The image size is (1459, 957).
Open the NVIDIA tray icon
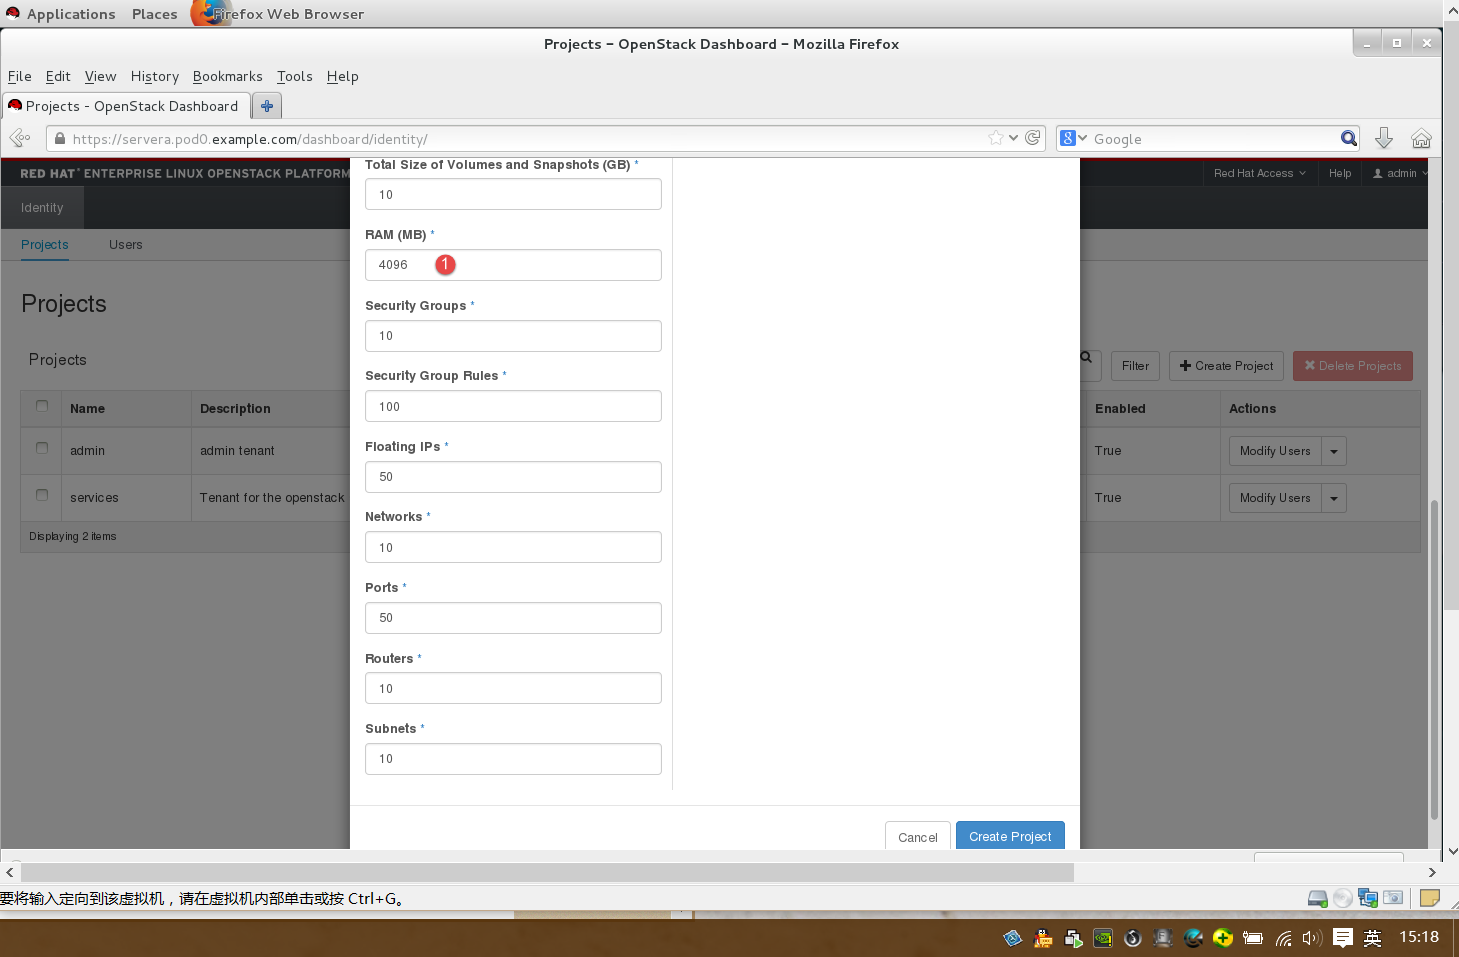[1103, 938]
